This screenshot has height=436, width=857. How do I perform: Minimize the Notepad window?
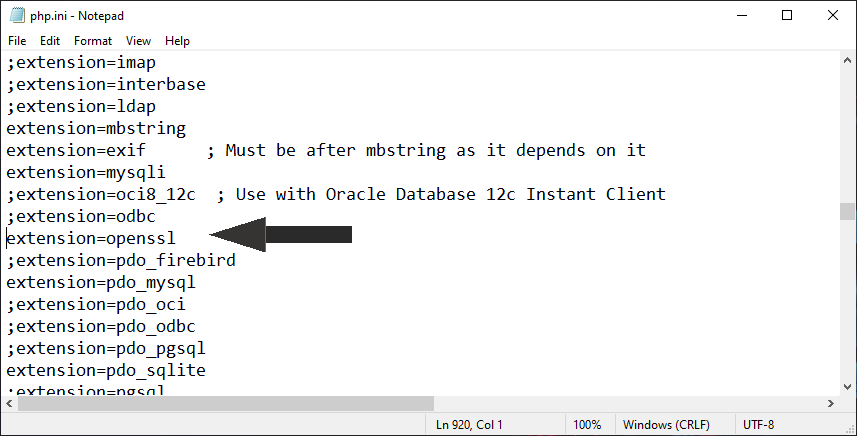pos(740,15)
